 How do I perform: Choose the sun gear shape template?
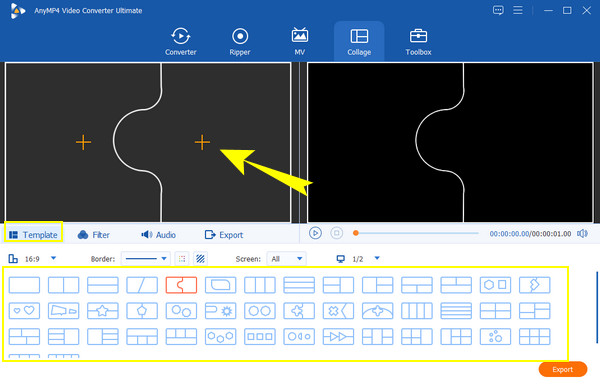pos(220,311)
